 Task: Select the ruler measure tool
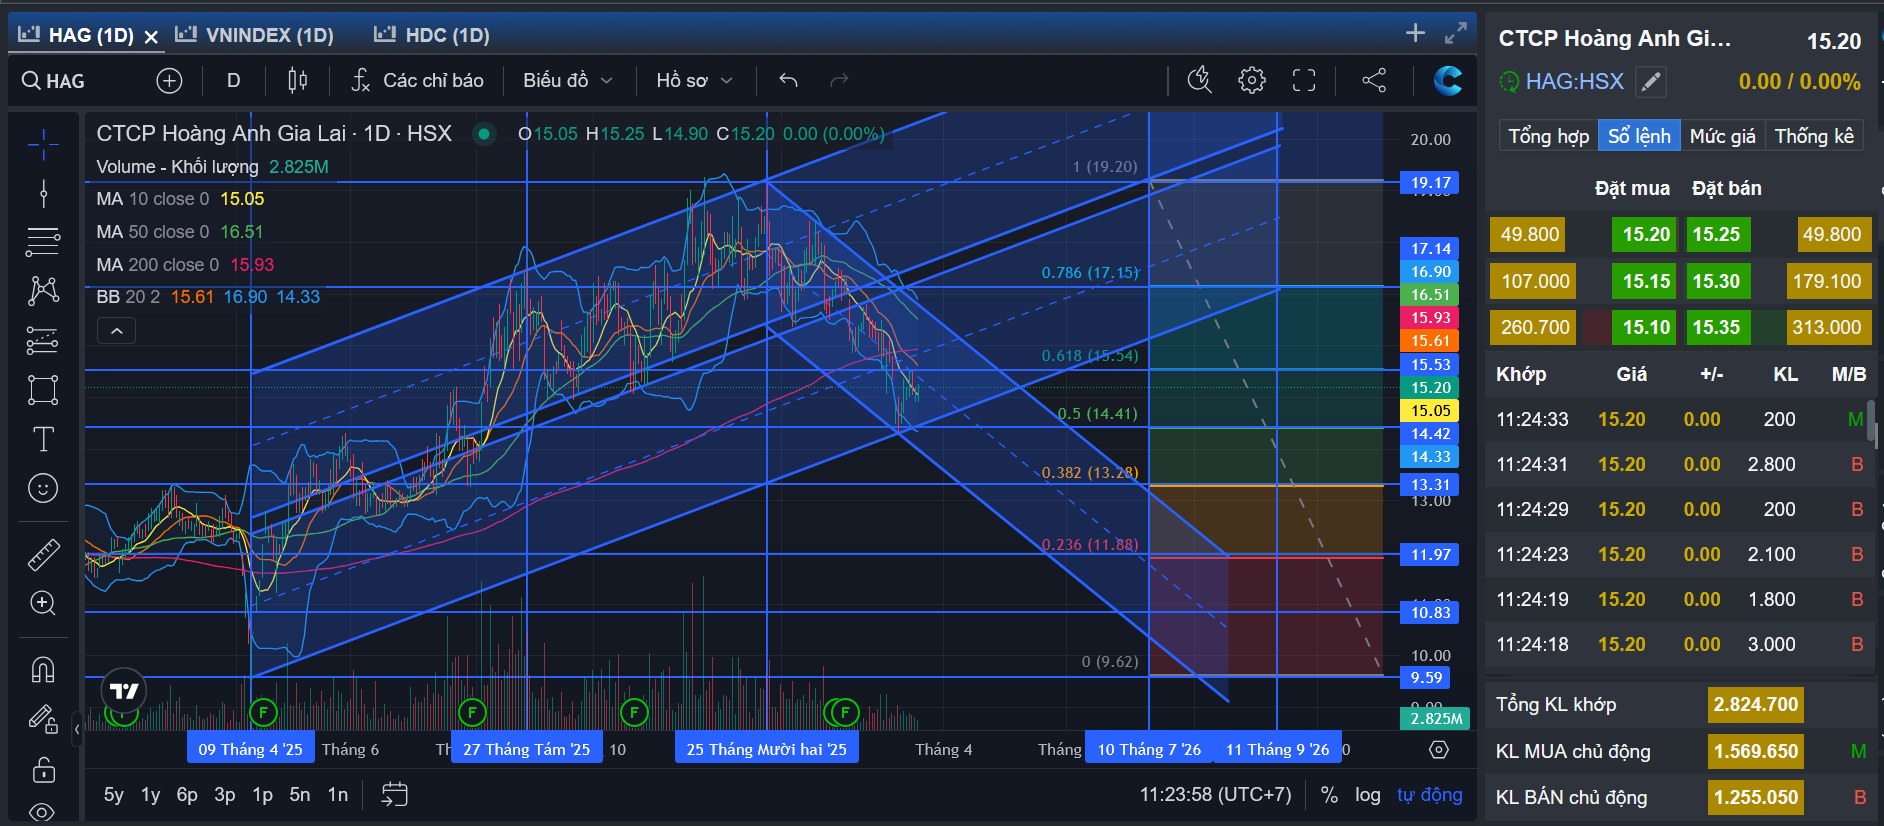click(x=43, y=554)
